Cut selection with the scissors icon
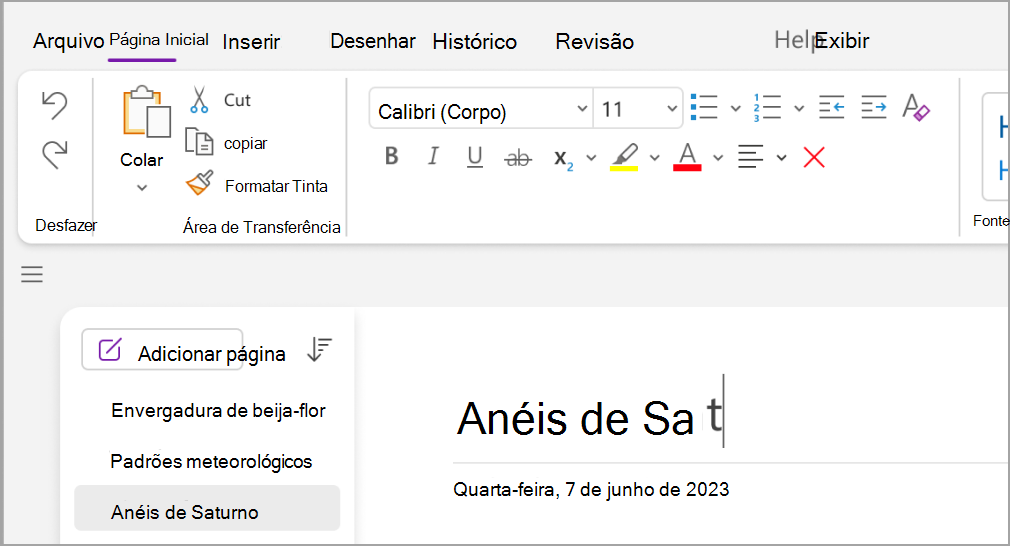1010x546 pixels. [199, 100]
